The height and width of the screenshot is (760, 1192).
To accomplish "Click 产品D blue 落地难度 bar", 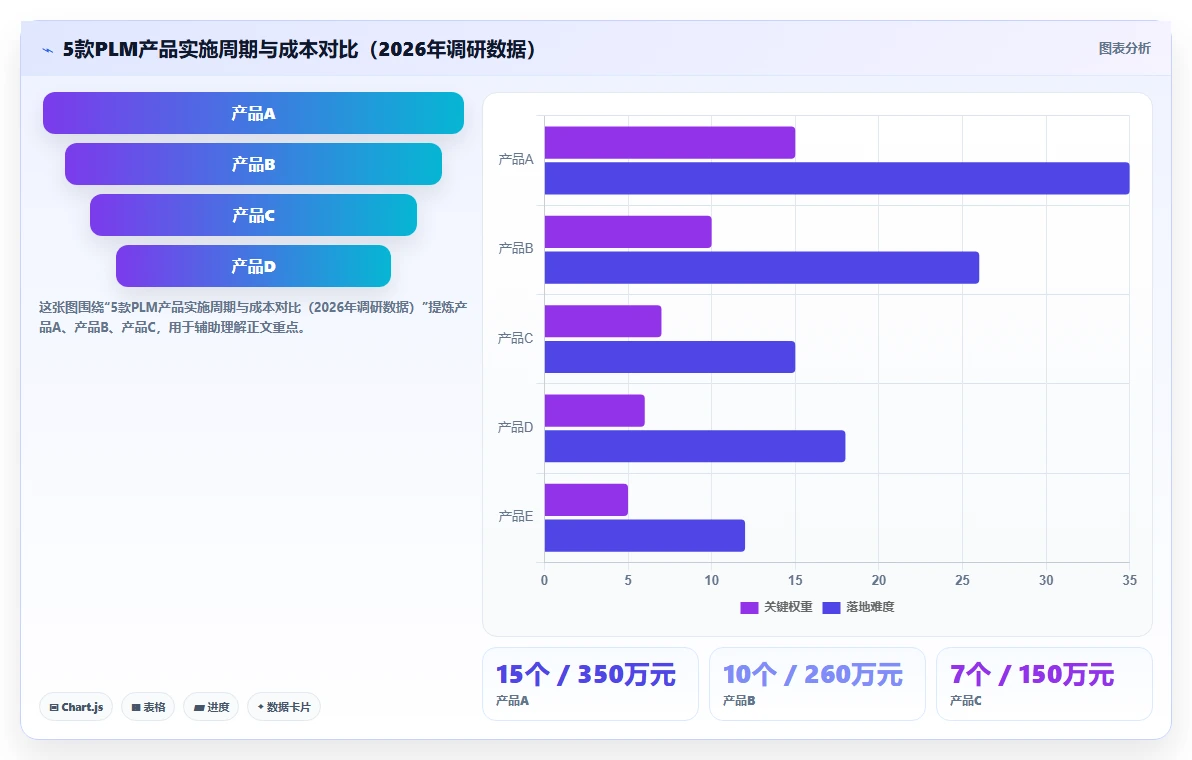I will (695, 446).
